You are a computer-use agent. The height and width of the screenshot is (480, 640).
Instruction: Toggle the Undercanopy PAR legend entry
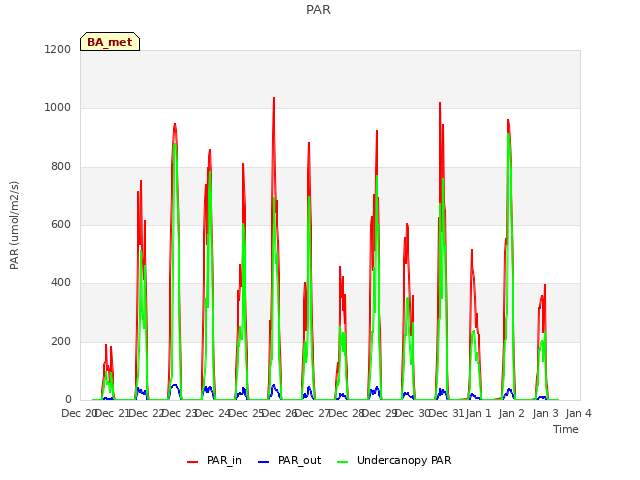[x=394, y=460]
